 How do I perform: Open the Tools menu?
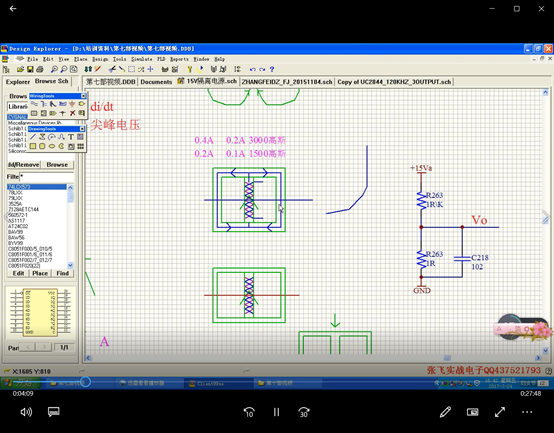click(119, 59)
